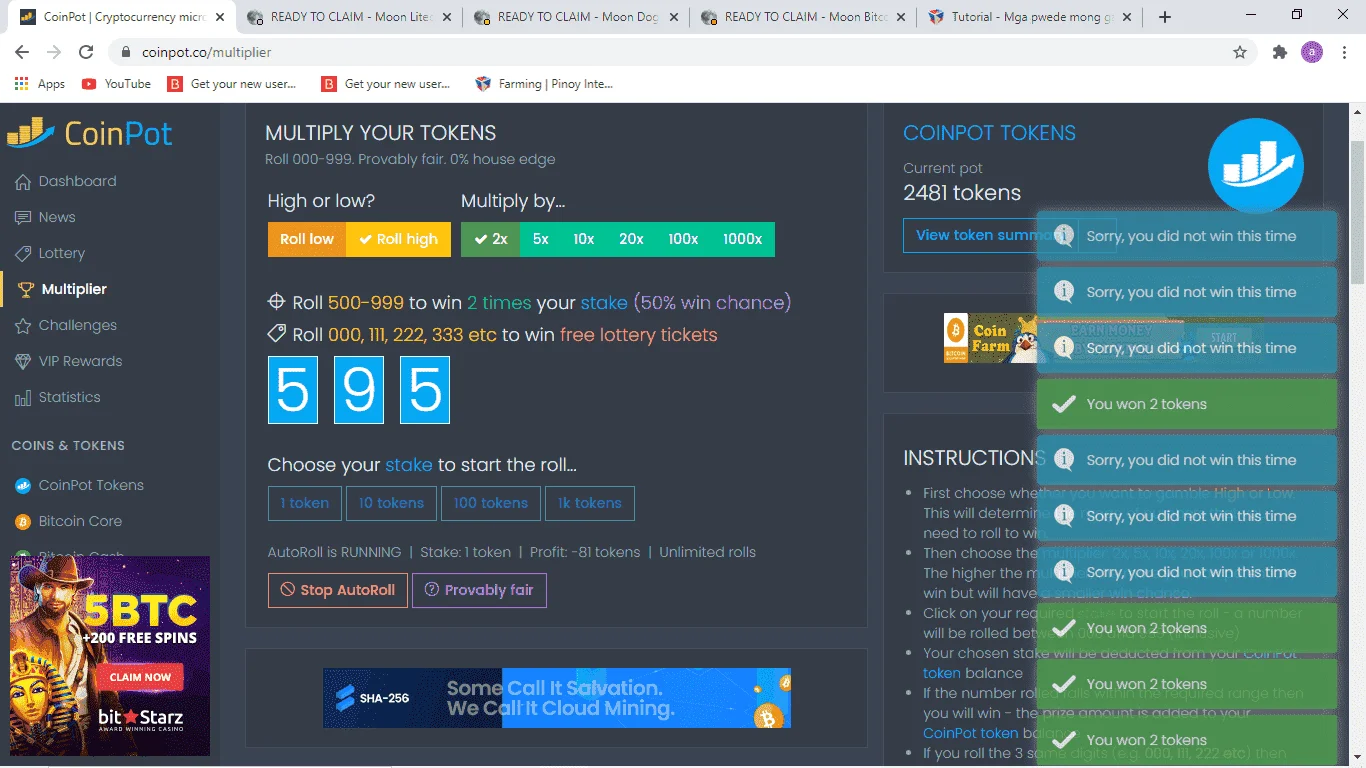Screen dimensions: 1366x768
Task: Stake 1 token to roll
Action: [305, 503]
